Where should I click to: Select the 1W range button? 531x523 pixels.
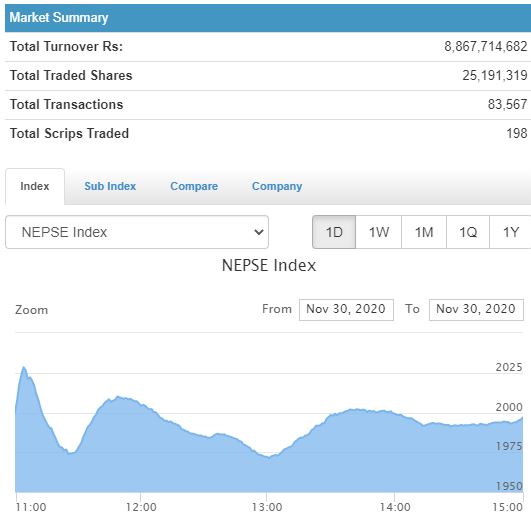tap(379, 232)
